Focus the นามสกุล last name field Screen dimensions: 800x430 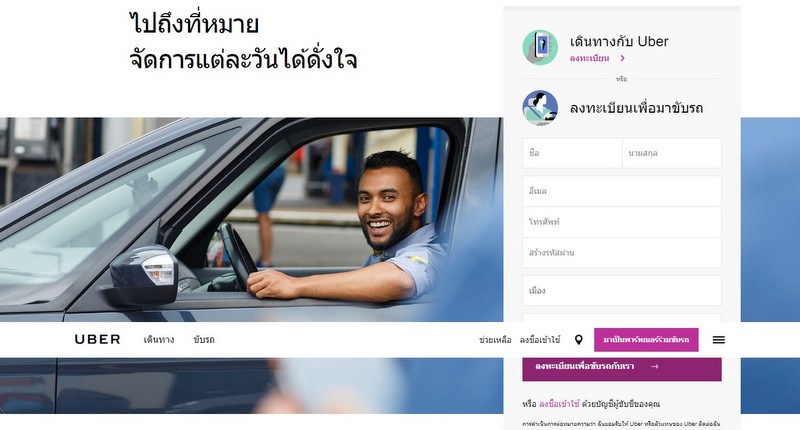pos(672,153)
